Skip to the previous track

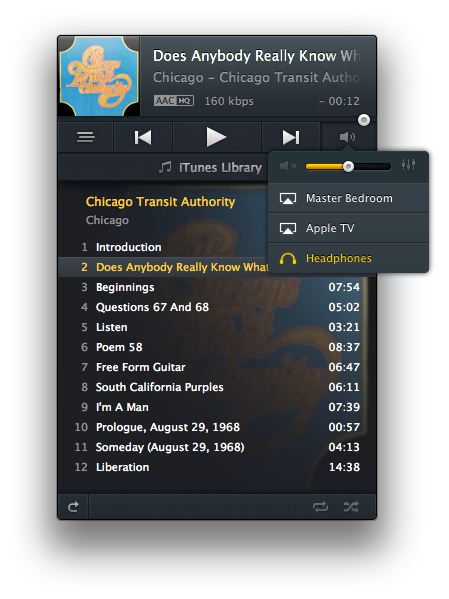pyautogui.click(x=143, y=137)
